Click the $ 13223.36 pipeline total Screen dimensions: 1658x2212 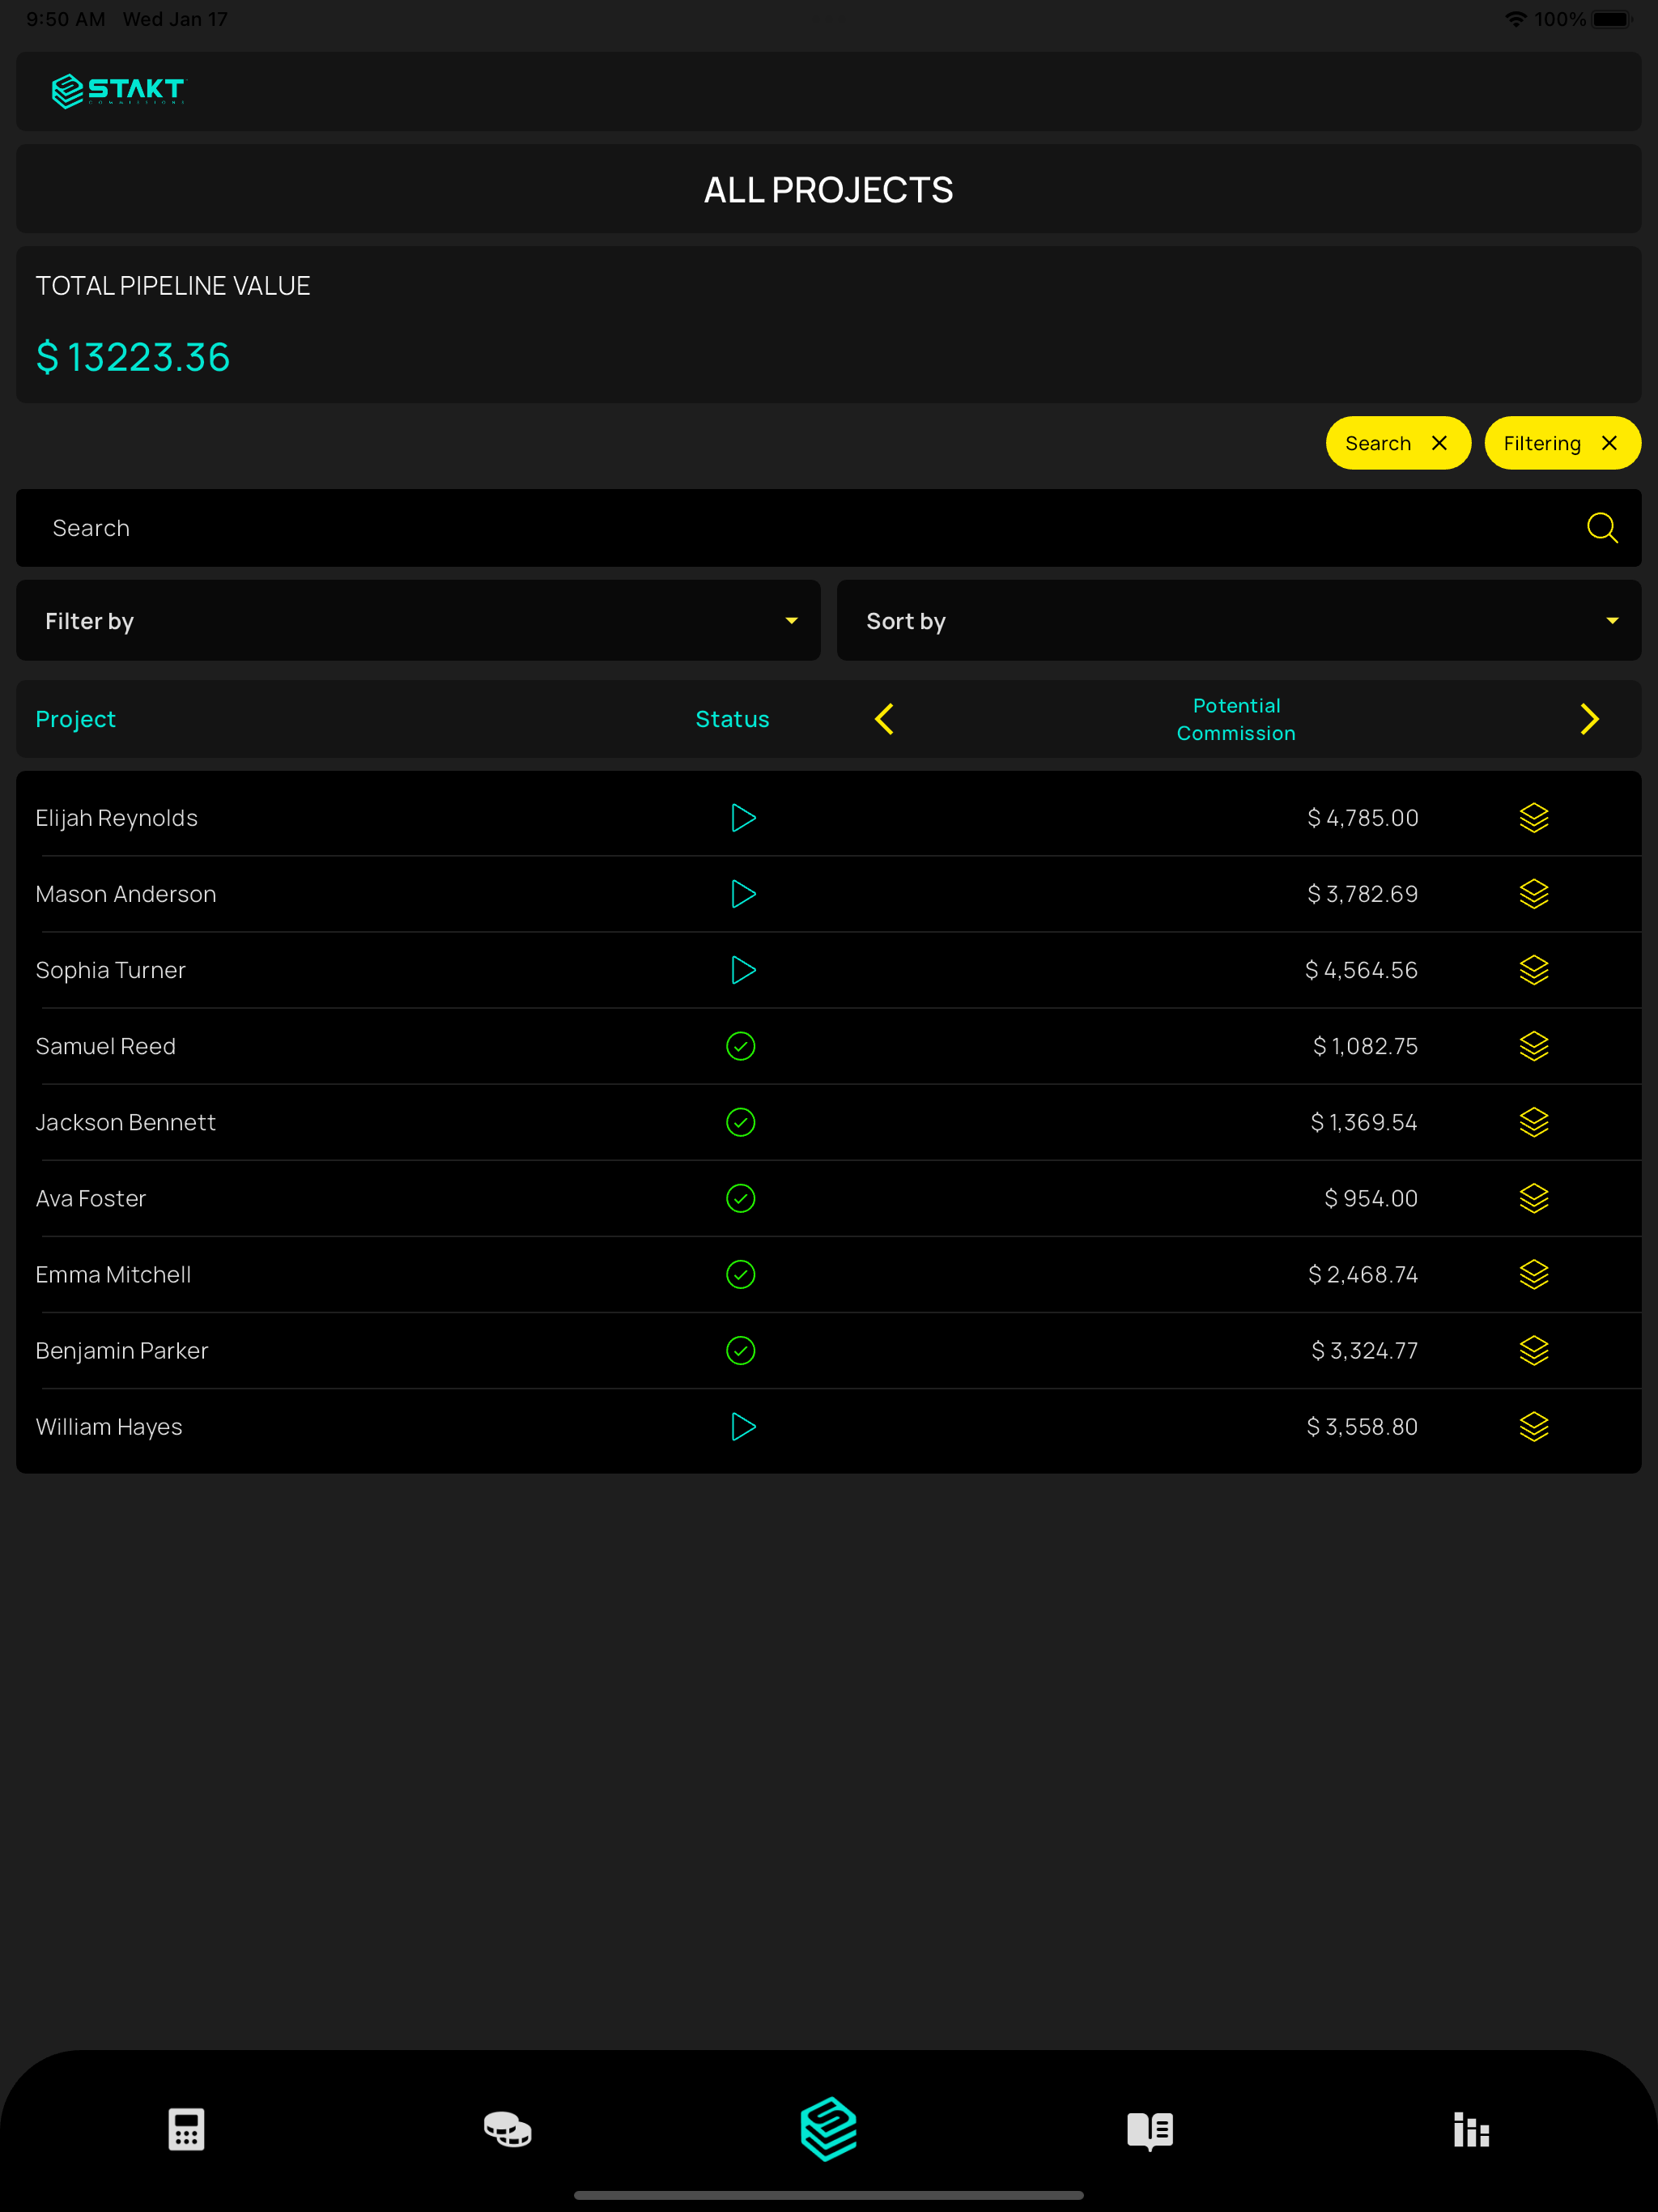[x=133, y=357]
